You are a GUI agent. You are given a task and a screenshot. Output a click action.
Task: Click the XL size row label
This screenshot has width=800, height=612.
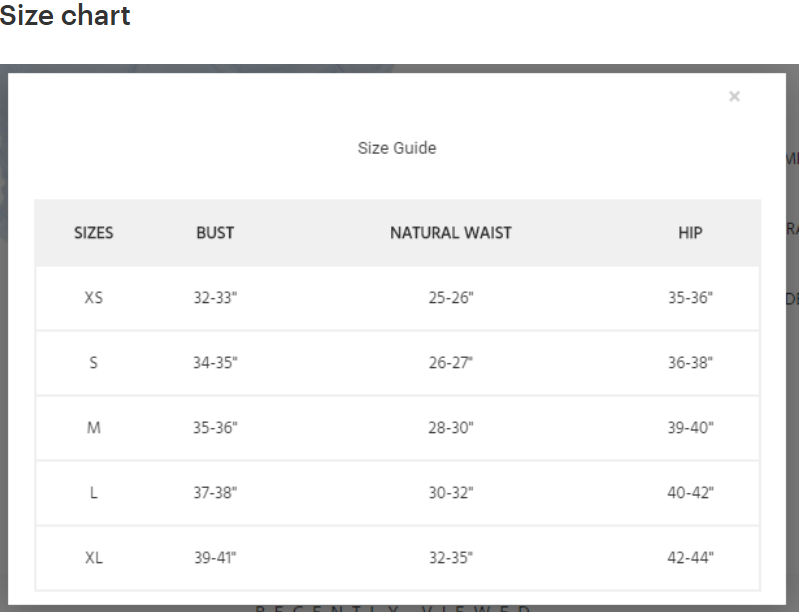(93, 557)
